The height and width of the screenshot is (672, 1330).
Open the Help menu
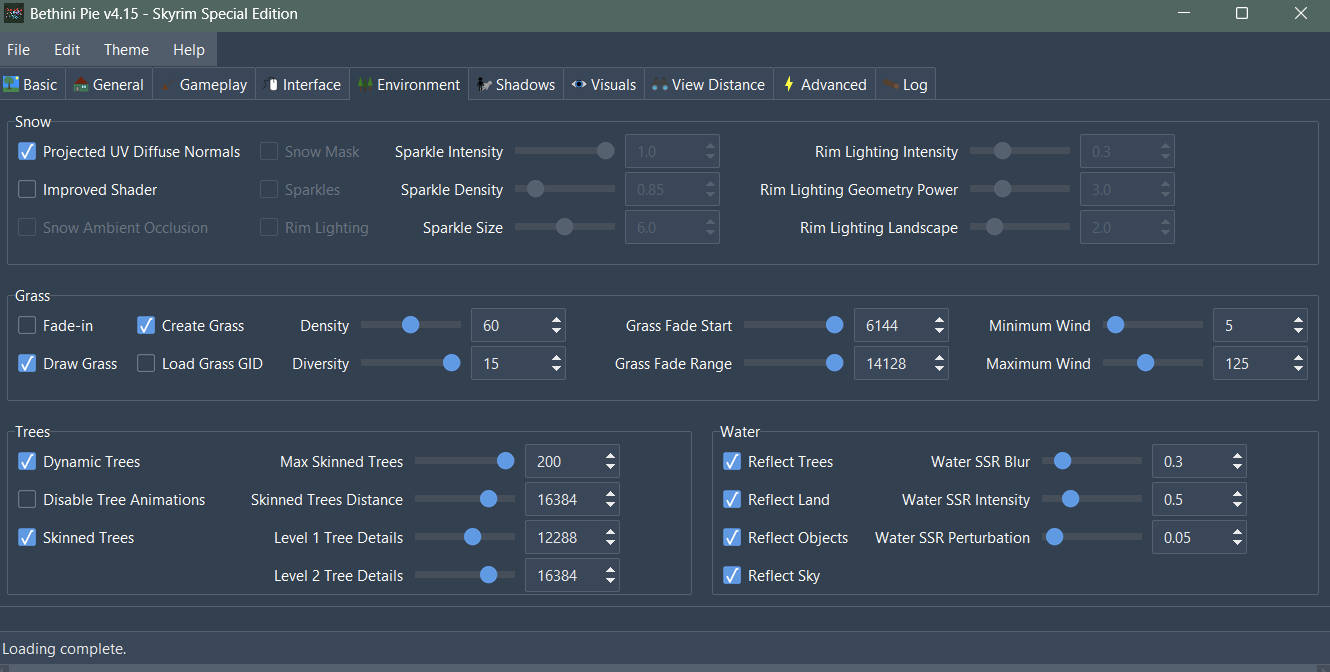coord(188,50)
